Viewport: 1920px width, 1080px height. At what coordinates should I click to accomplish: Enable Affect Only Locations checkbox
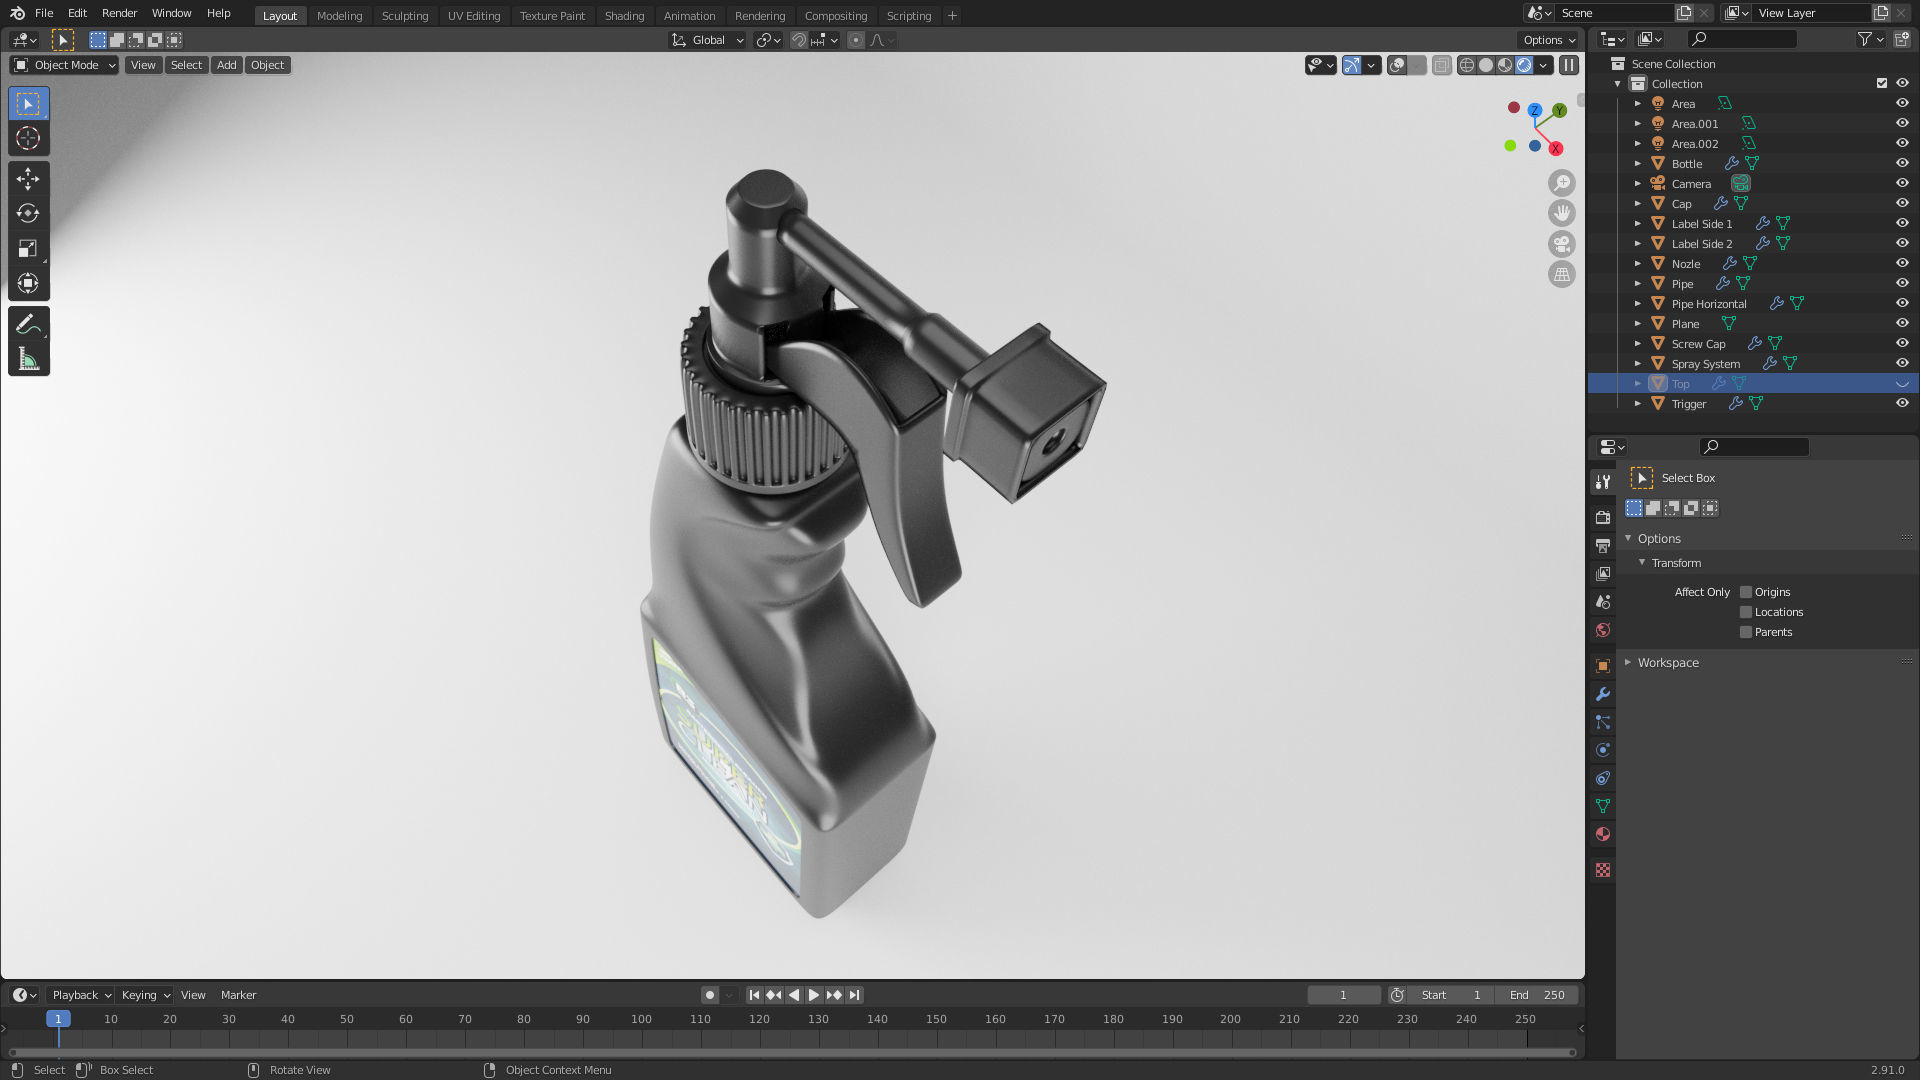(1746, 612)
